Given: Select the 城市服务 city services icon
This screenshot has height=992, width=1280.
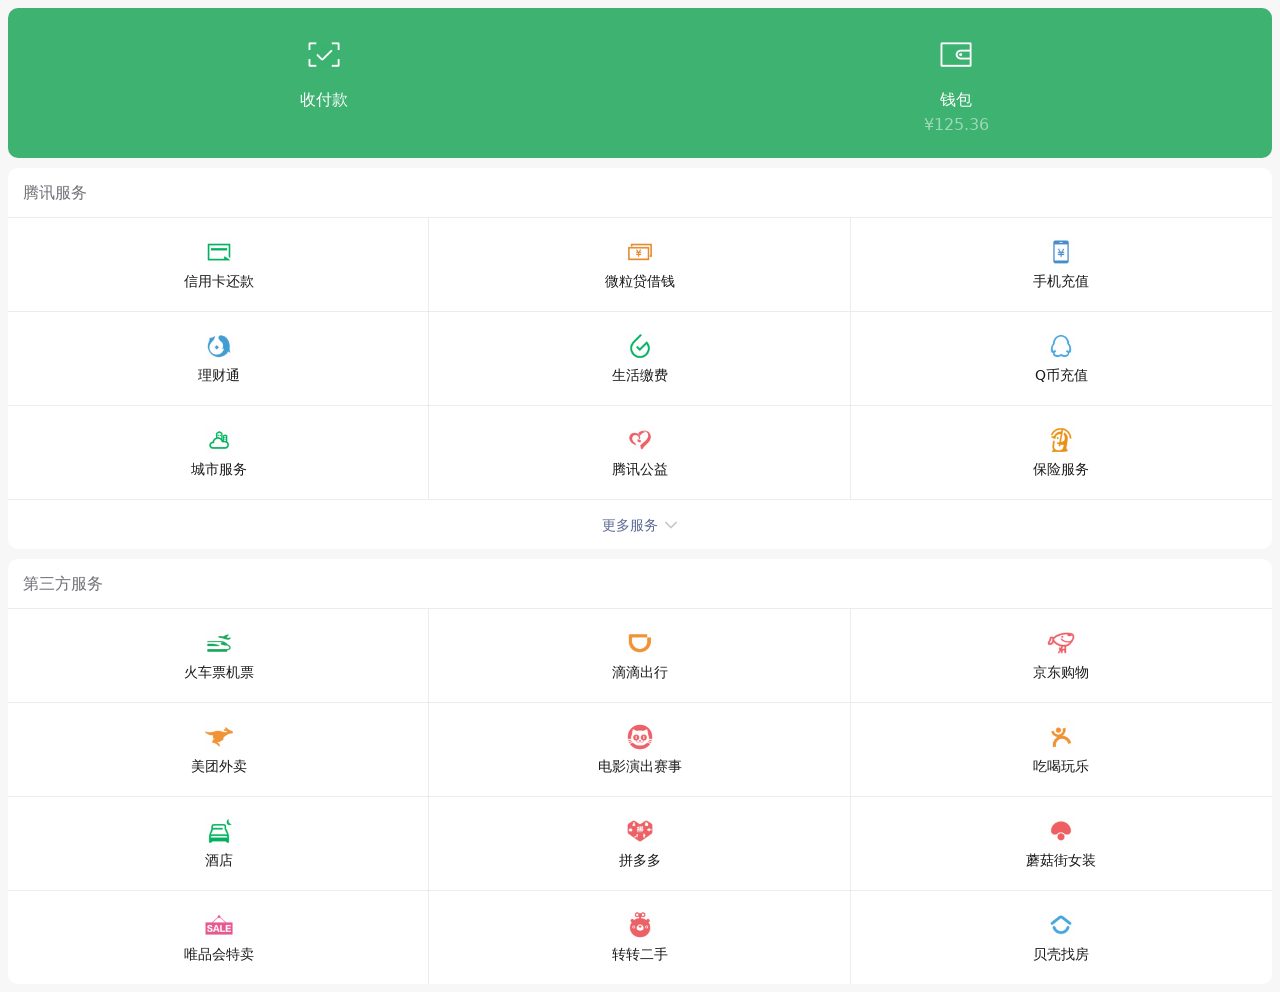Looking at the screenshot, I should click(x=219, y=440).
